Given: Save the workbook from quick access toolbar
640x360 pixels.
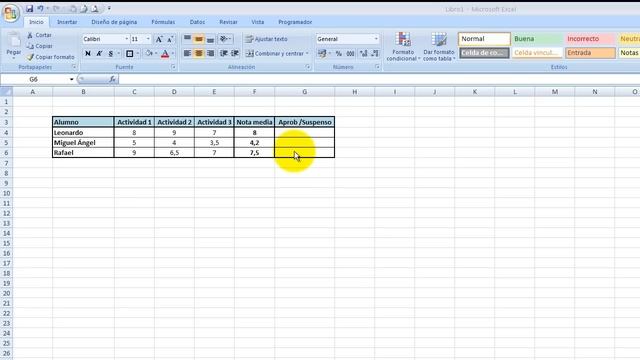Looking at the screenshot, I should click(29, 9).
